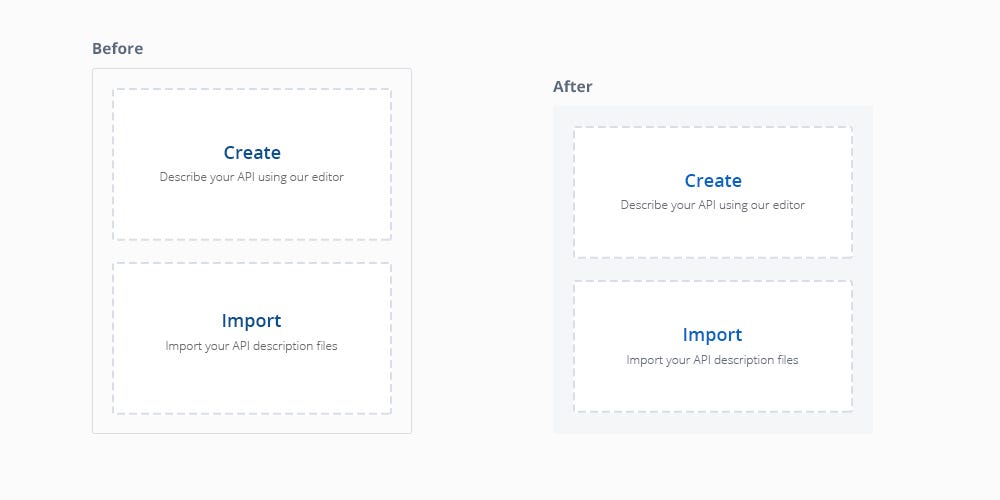Click "Import your API description files" under After

[712, 360]
